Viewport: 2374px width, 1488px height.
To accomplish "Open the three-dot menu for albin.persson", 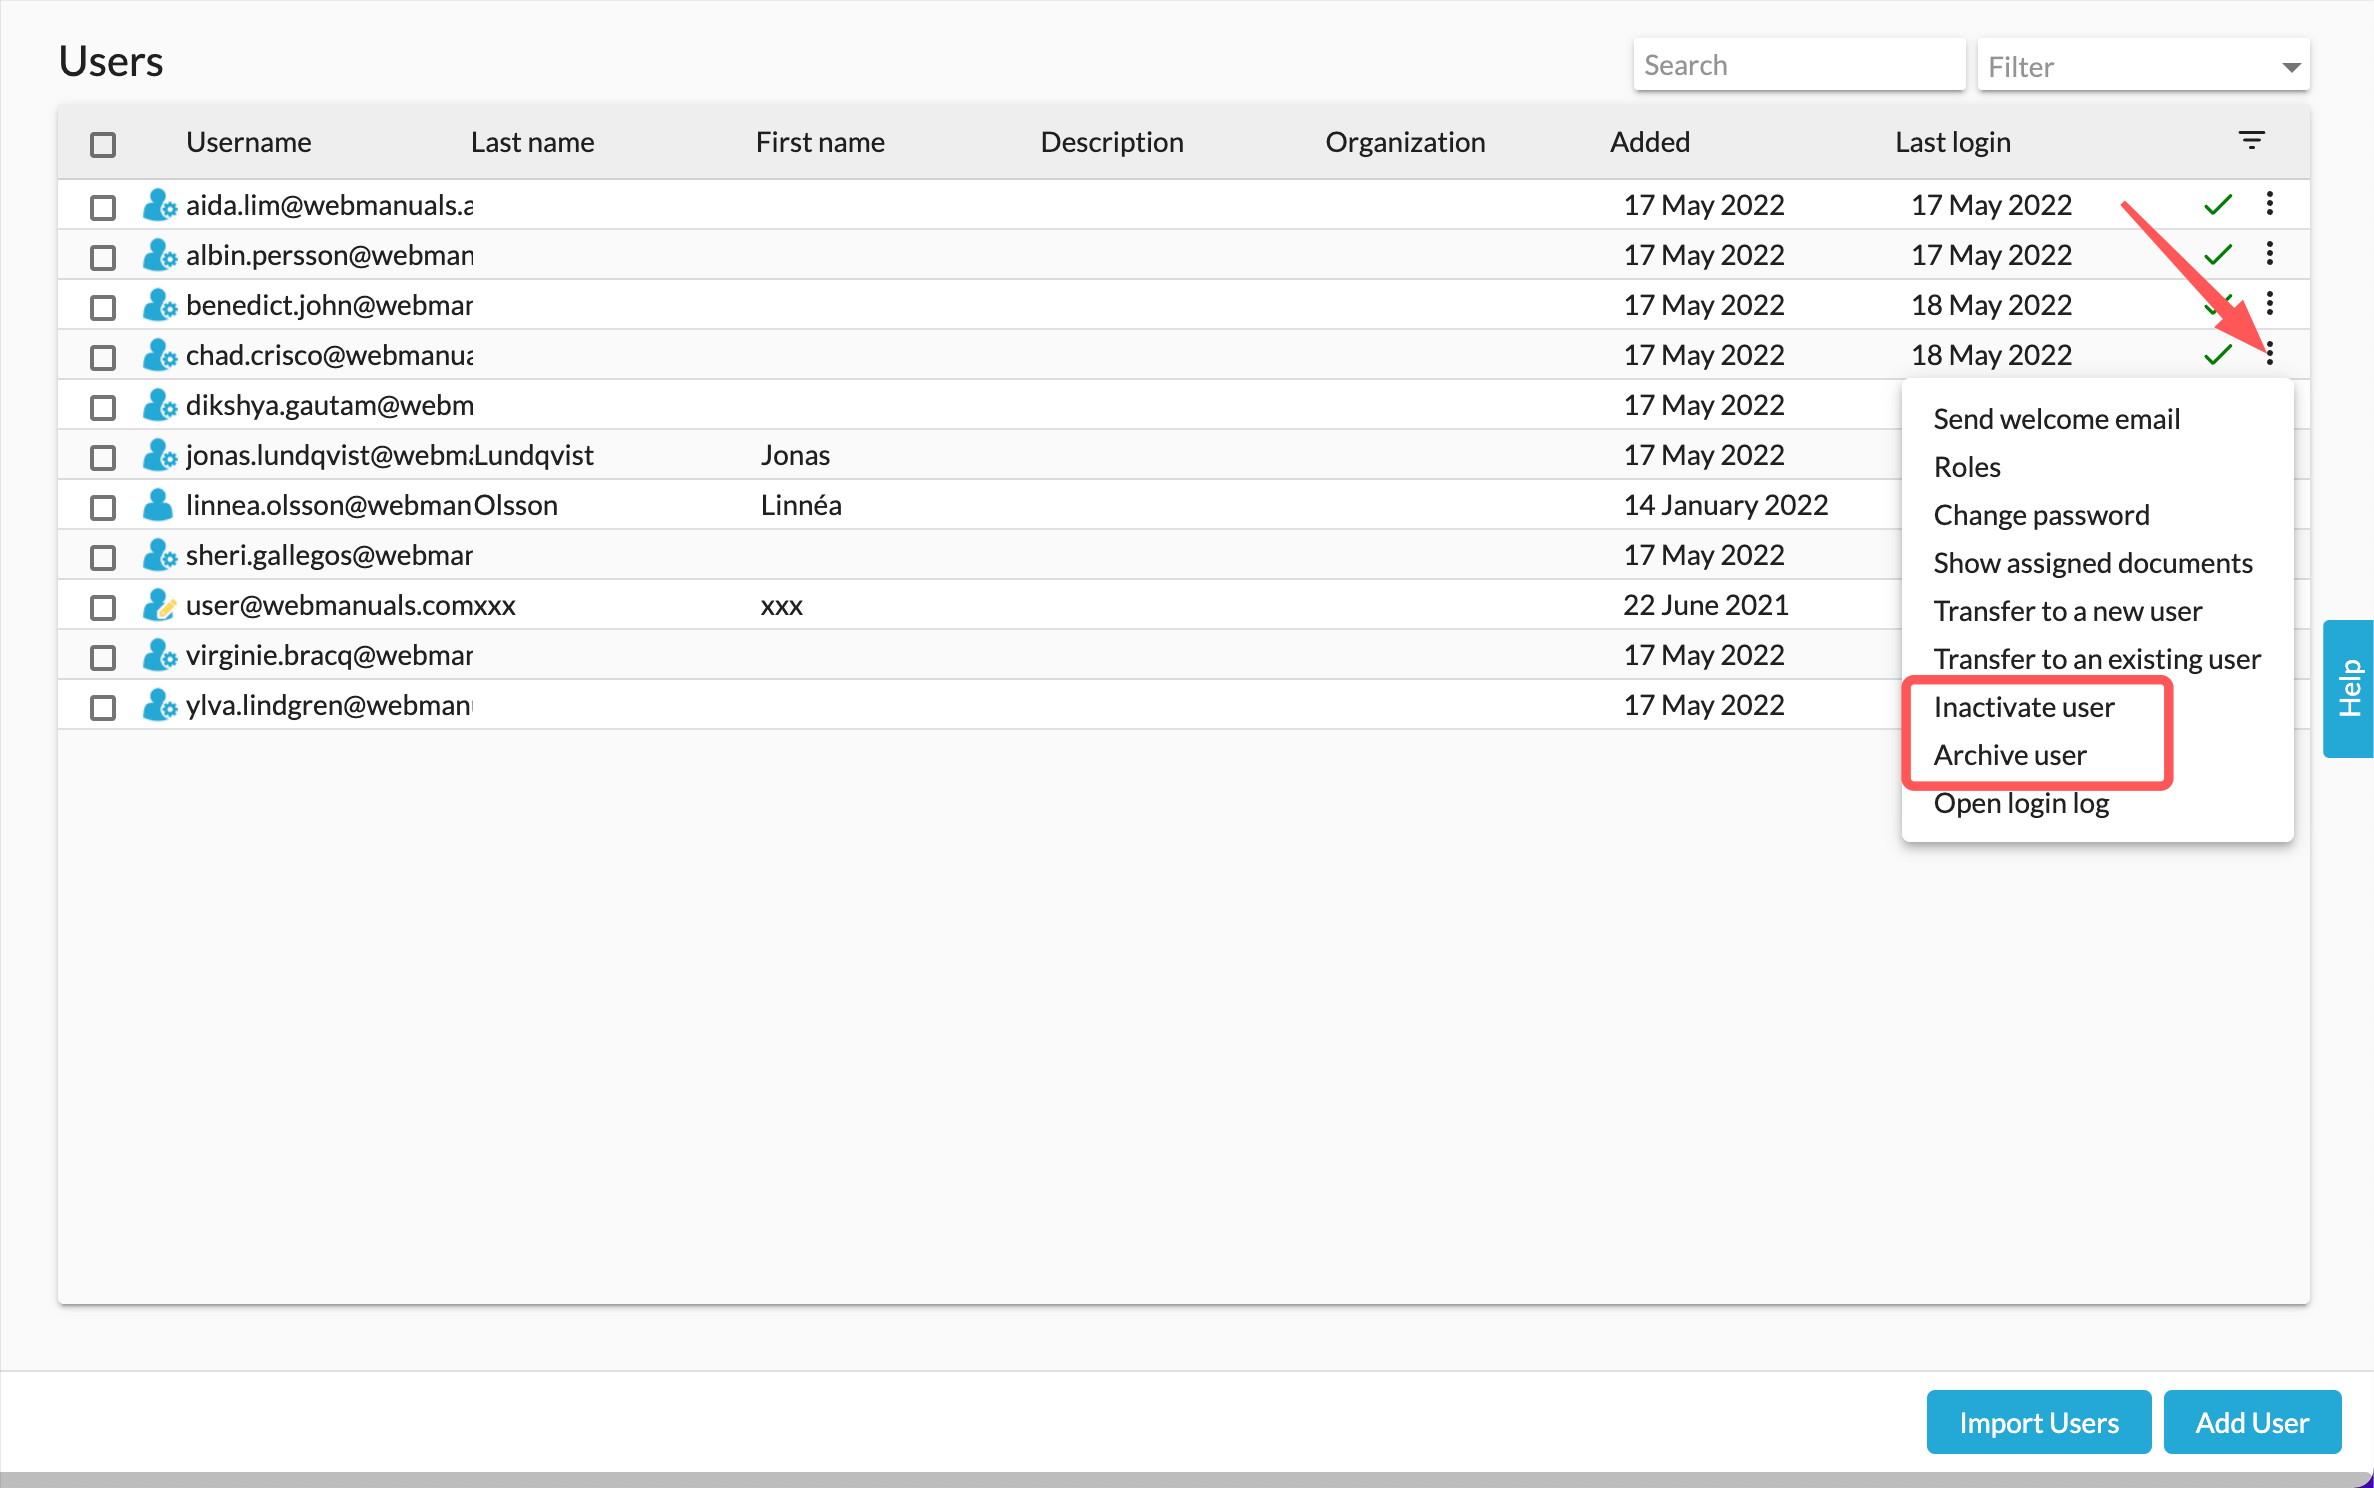I will point(2270,254).
